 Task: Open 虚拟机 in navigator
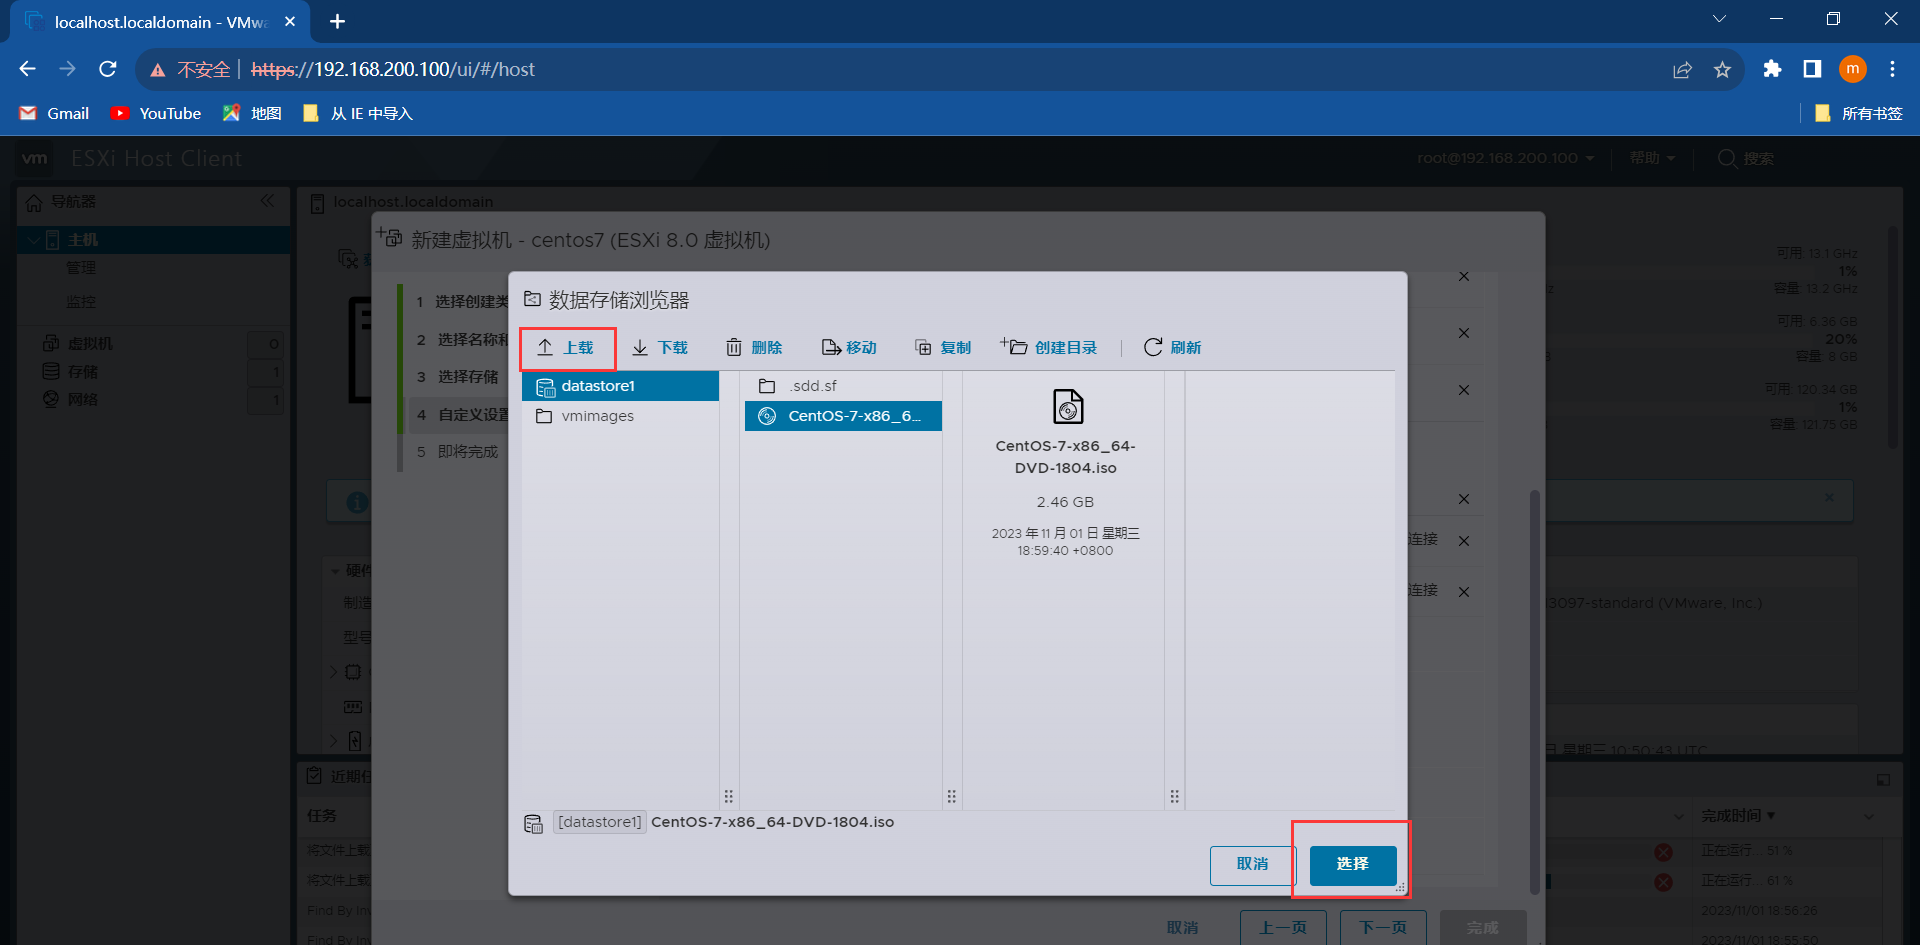91,344
